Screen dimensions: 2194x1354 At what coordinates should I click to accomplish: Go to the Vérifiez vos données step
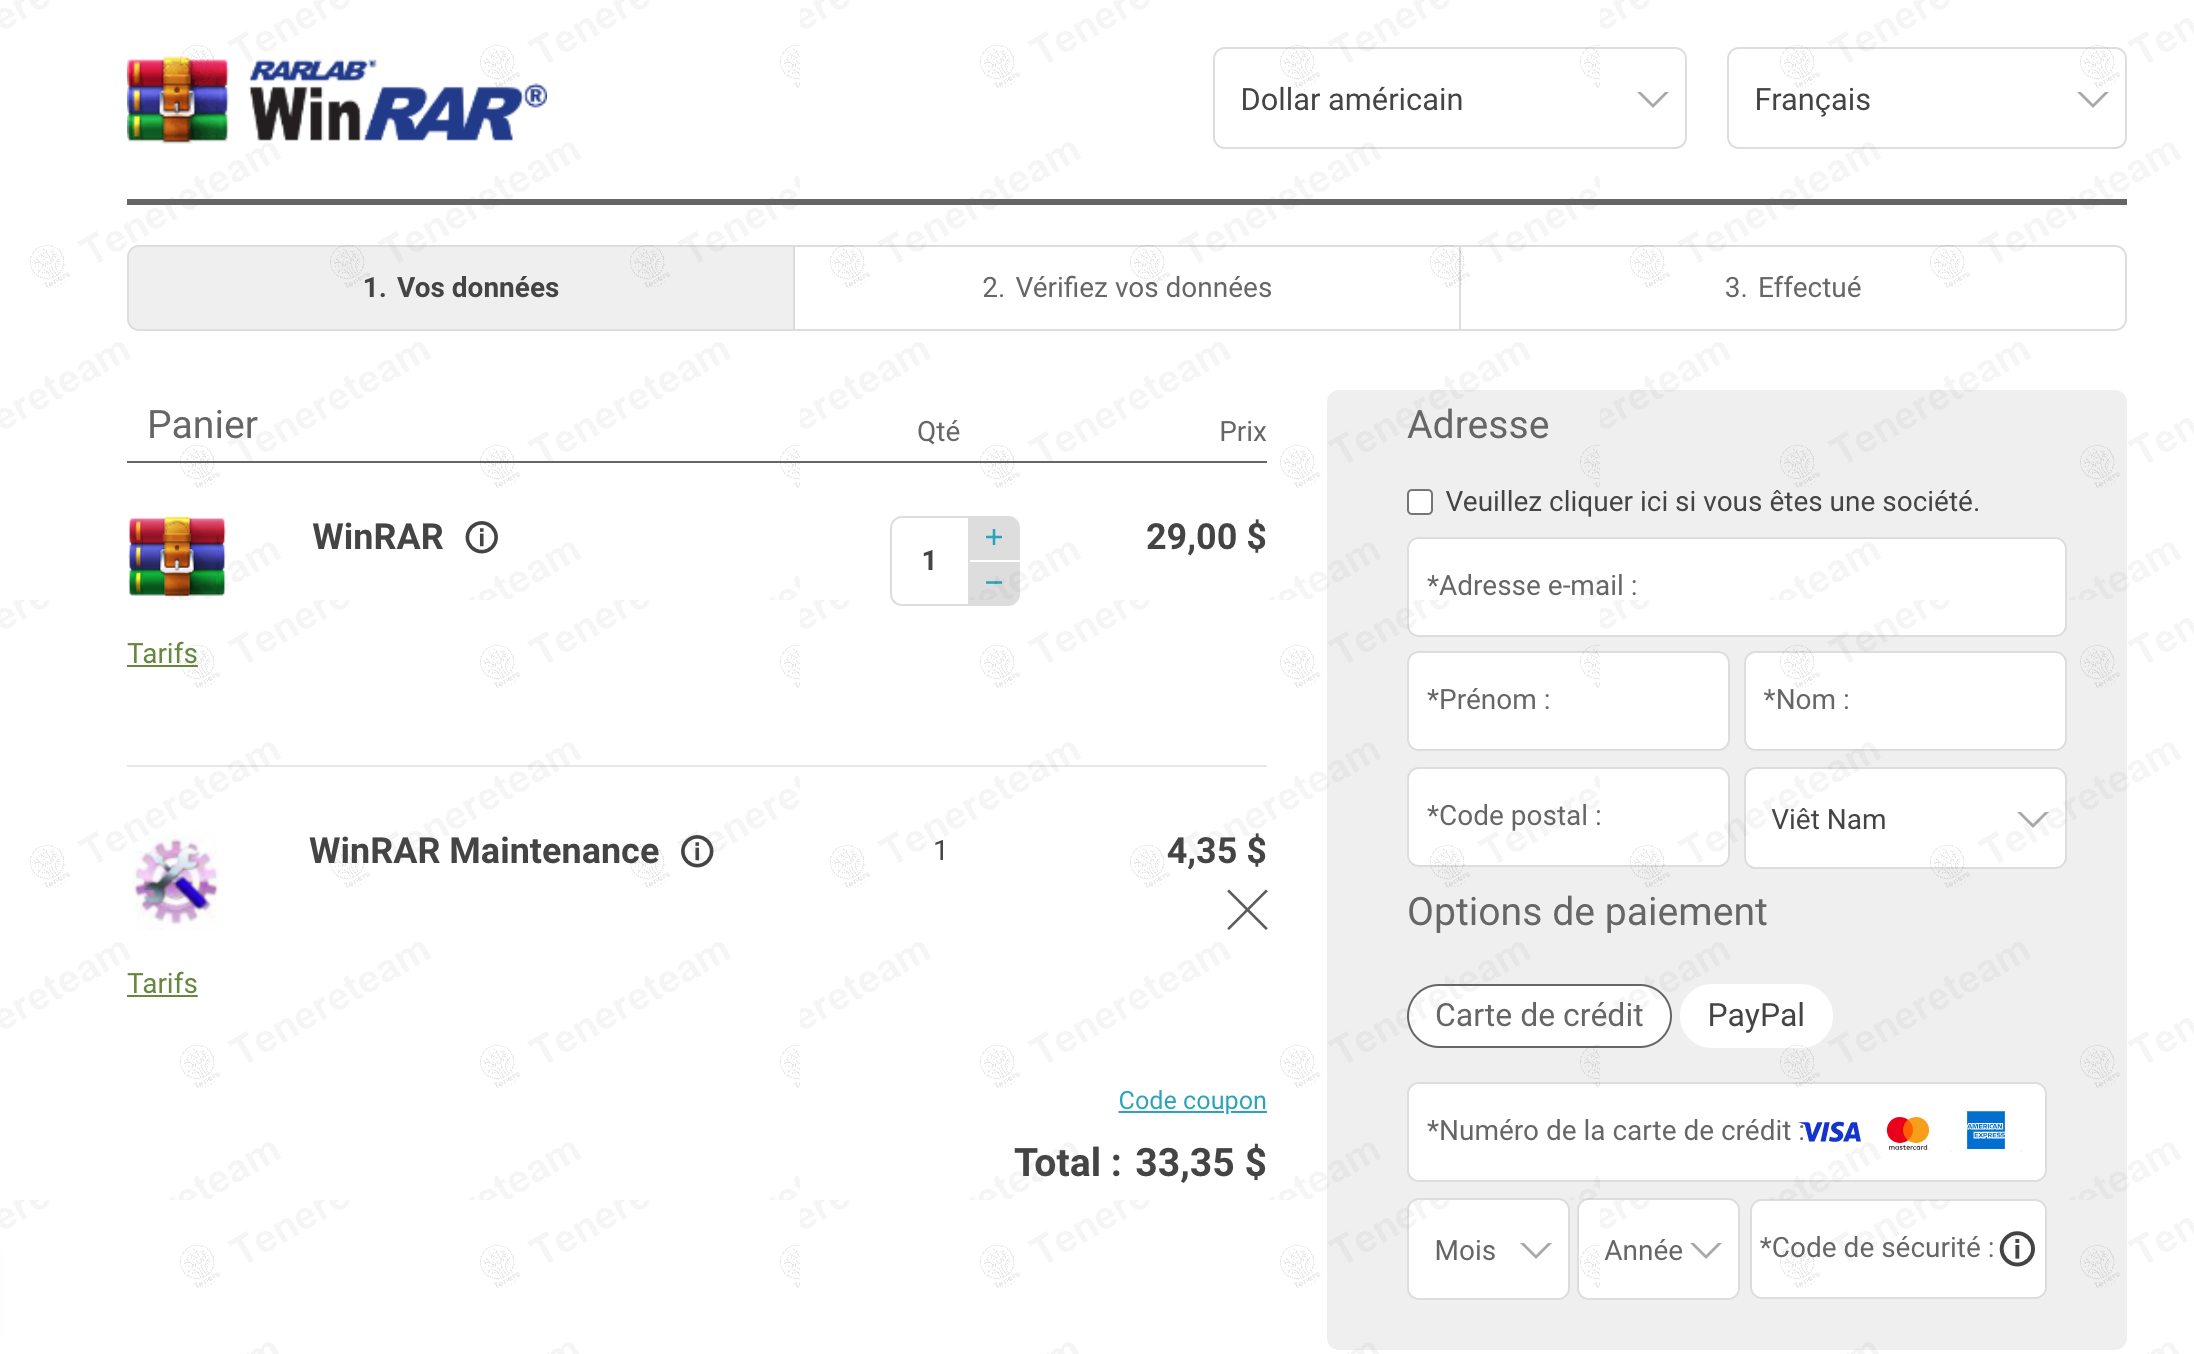(1126, 288)
